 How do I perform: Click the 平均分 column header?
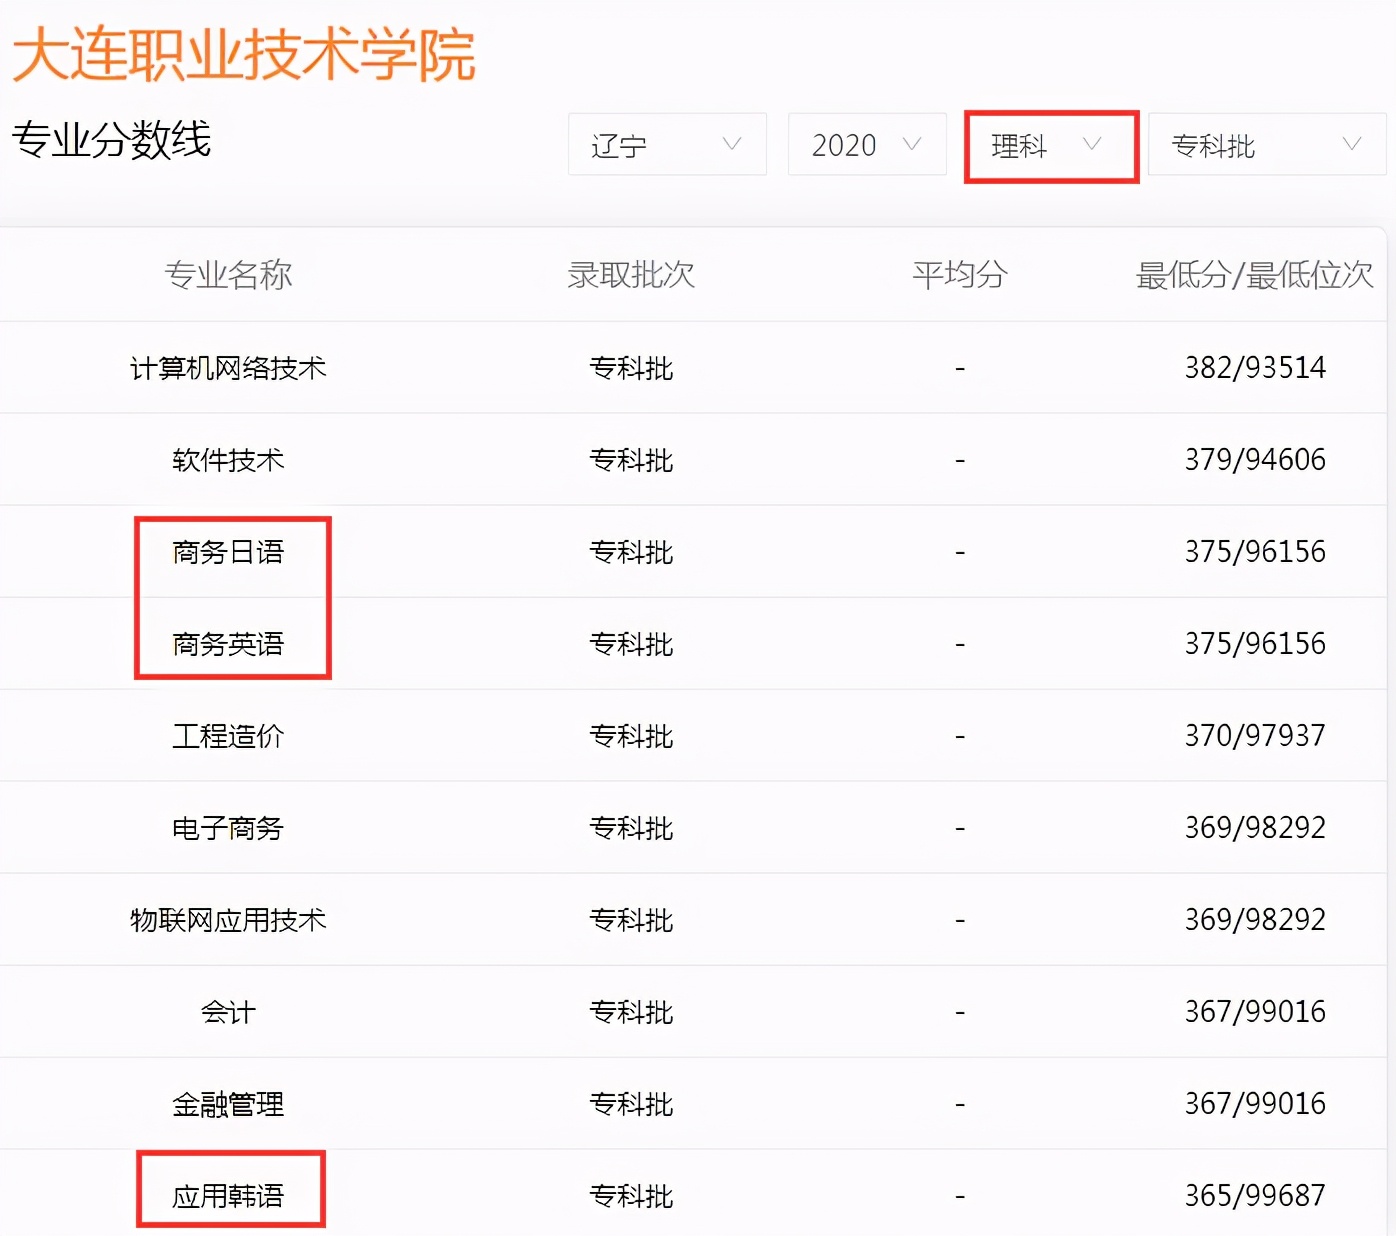tap(958, 276)
